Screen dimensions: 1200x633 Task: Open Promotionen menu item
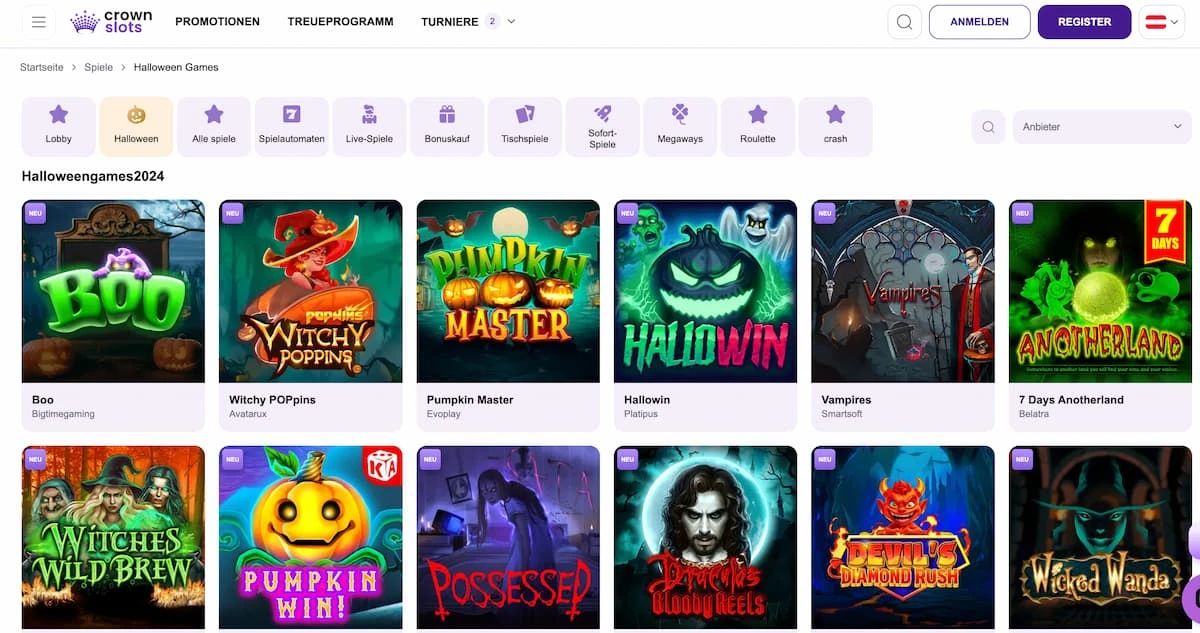point(217,21)
